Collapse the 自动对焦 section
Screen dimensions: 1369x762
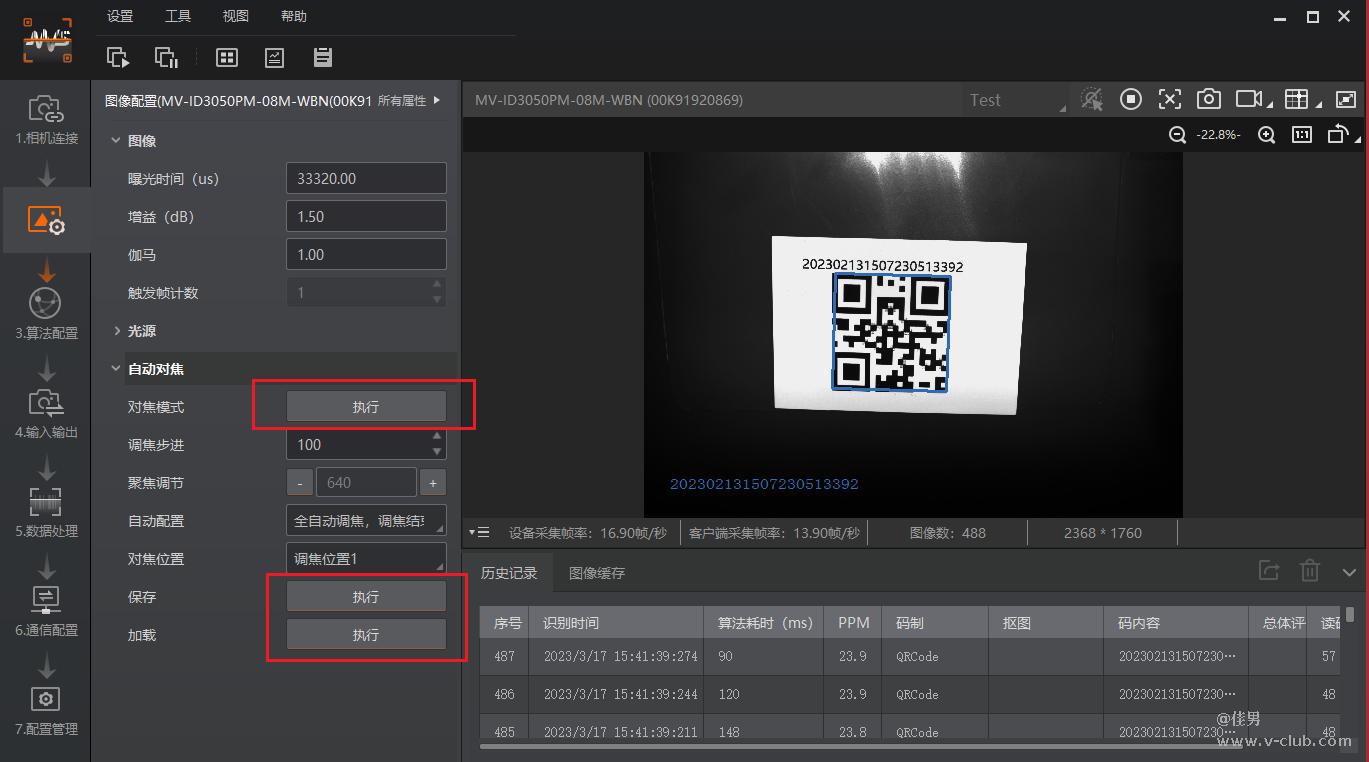point(116,369)
